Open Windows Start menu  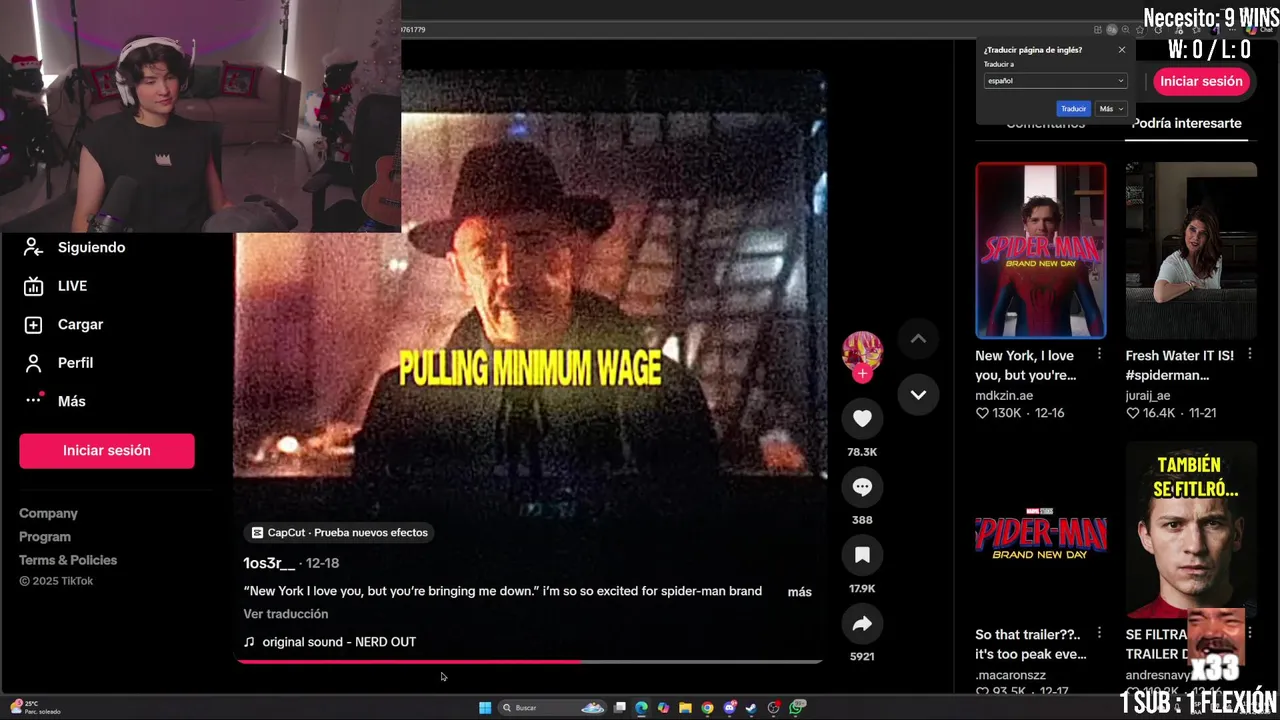tap(485, 708)
